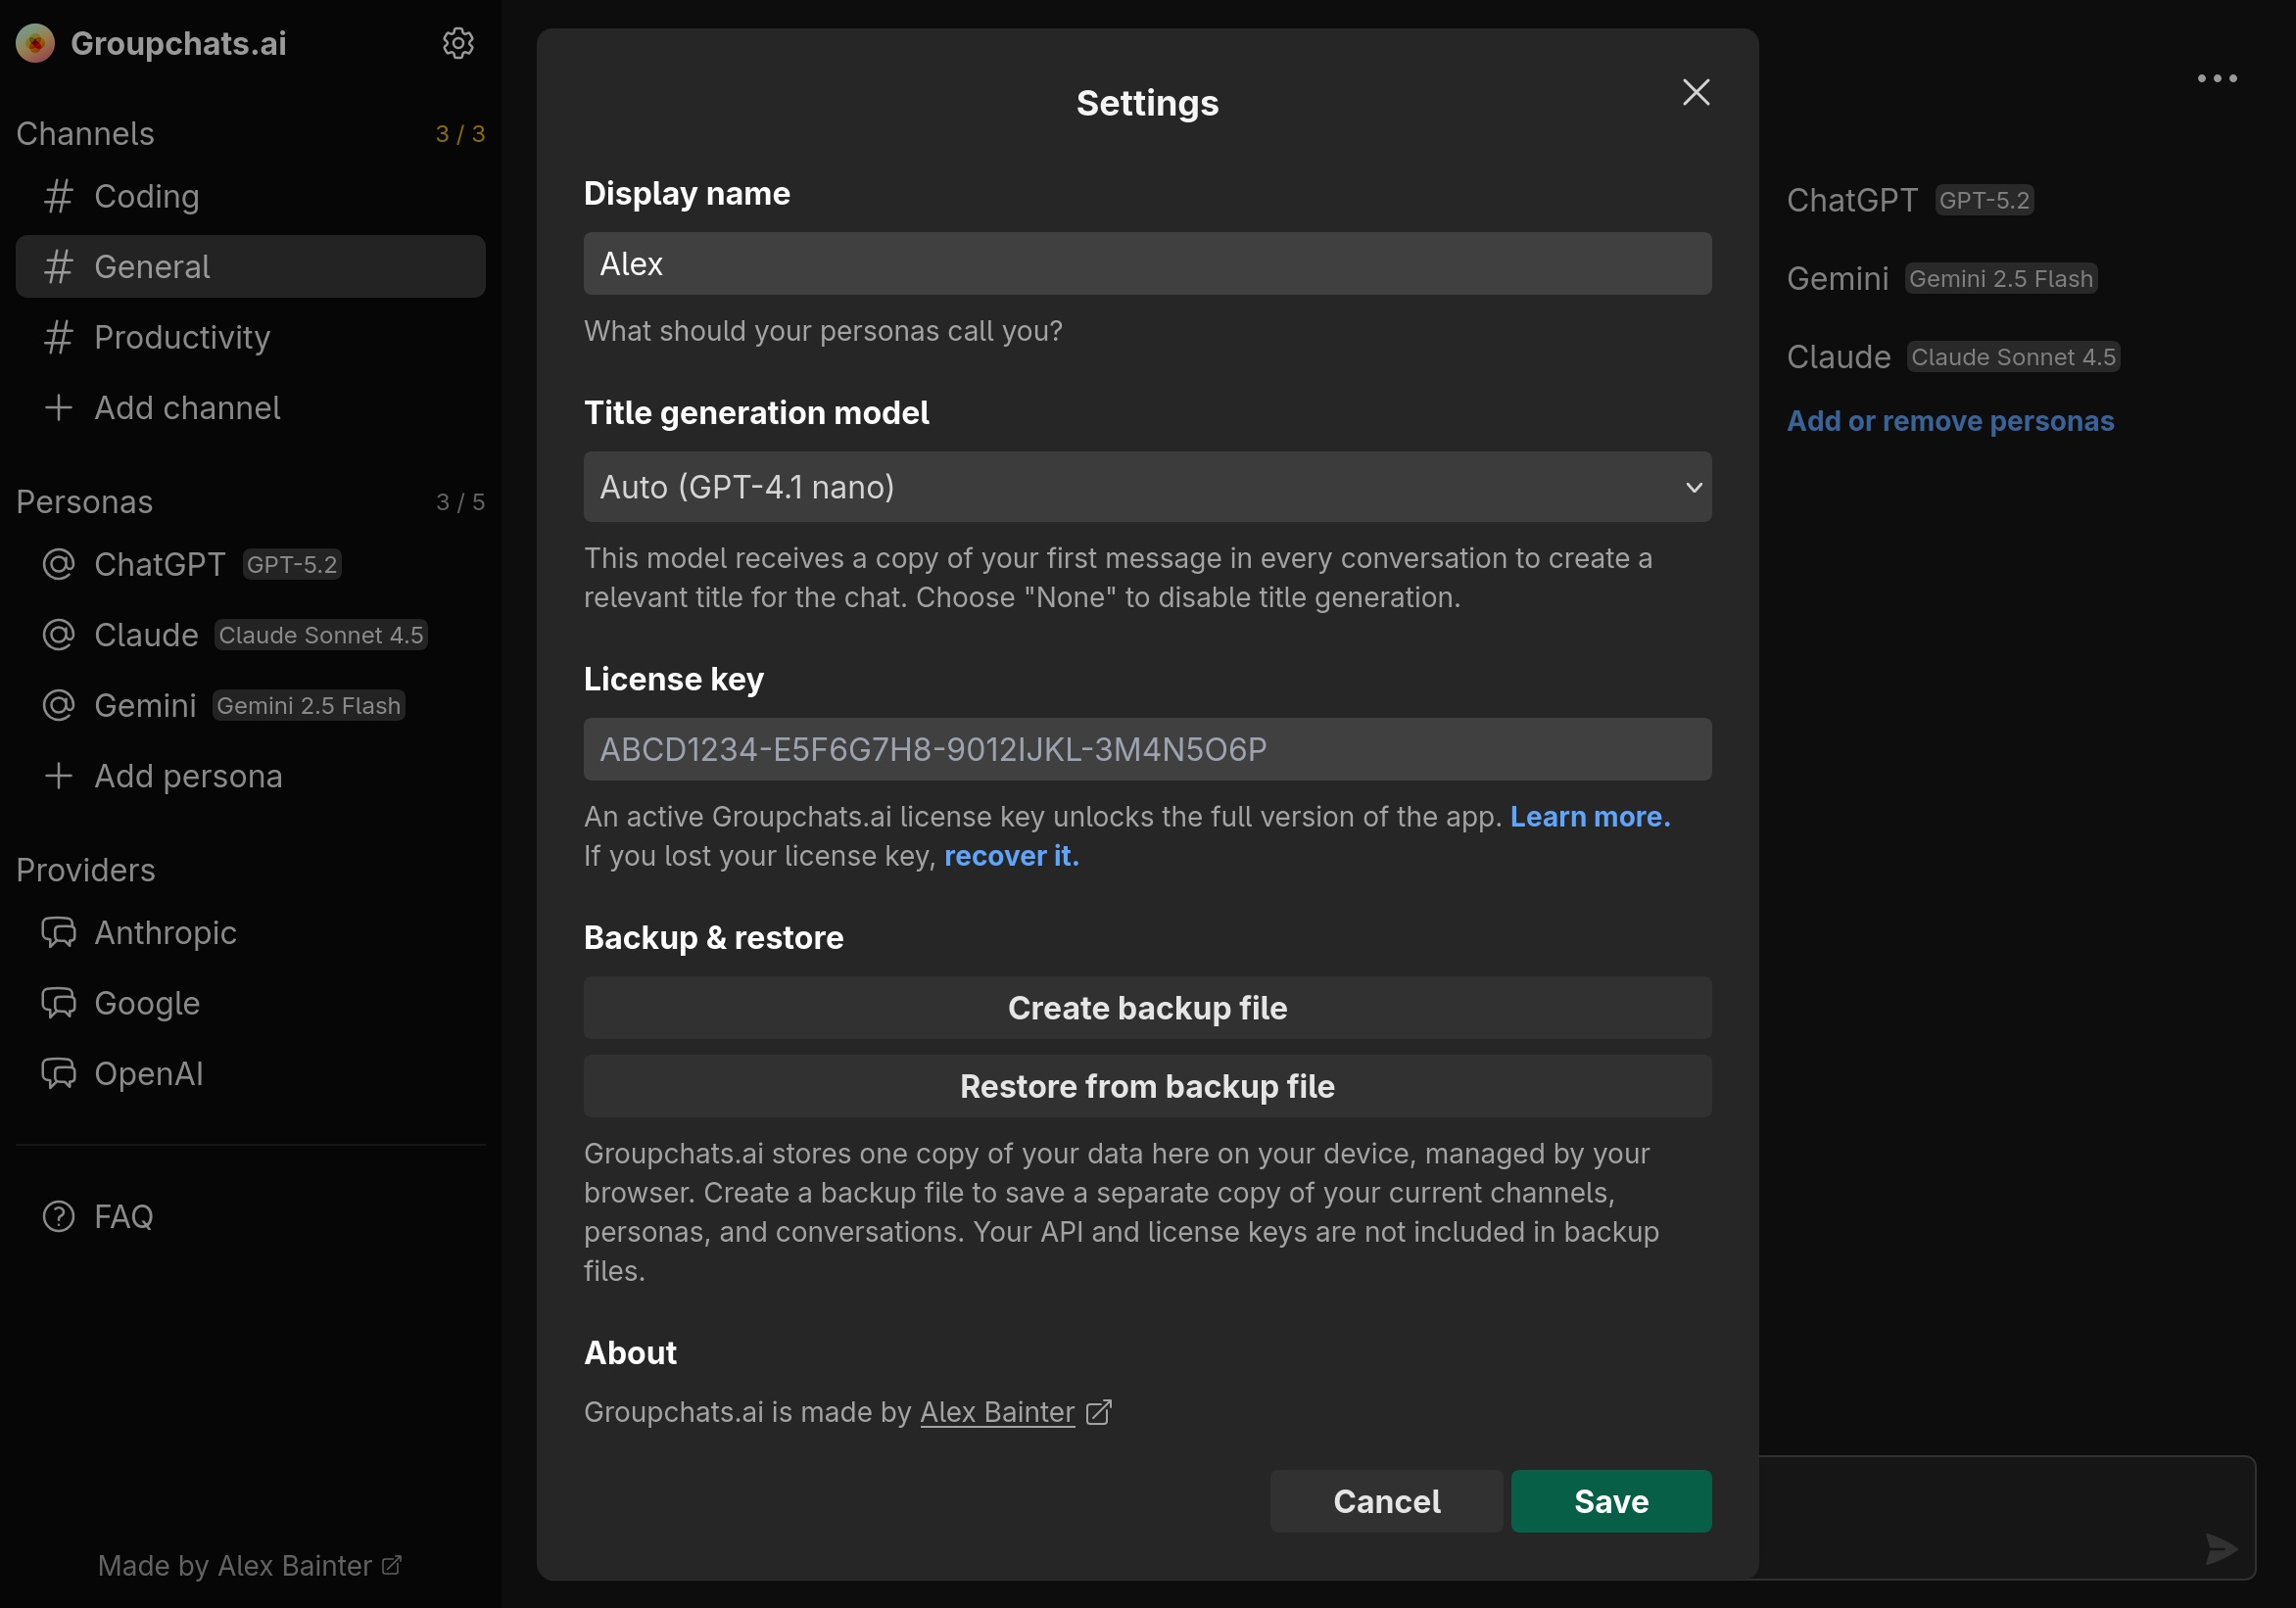Click the @ icon next to ChatGPT persona
The image size is (2296, 1608).
click(x=59, y=564)
